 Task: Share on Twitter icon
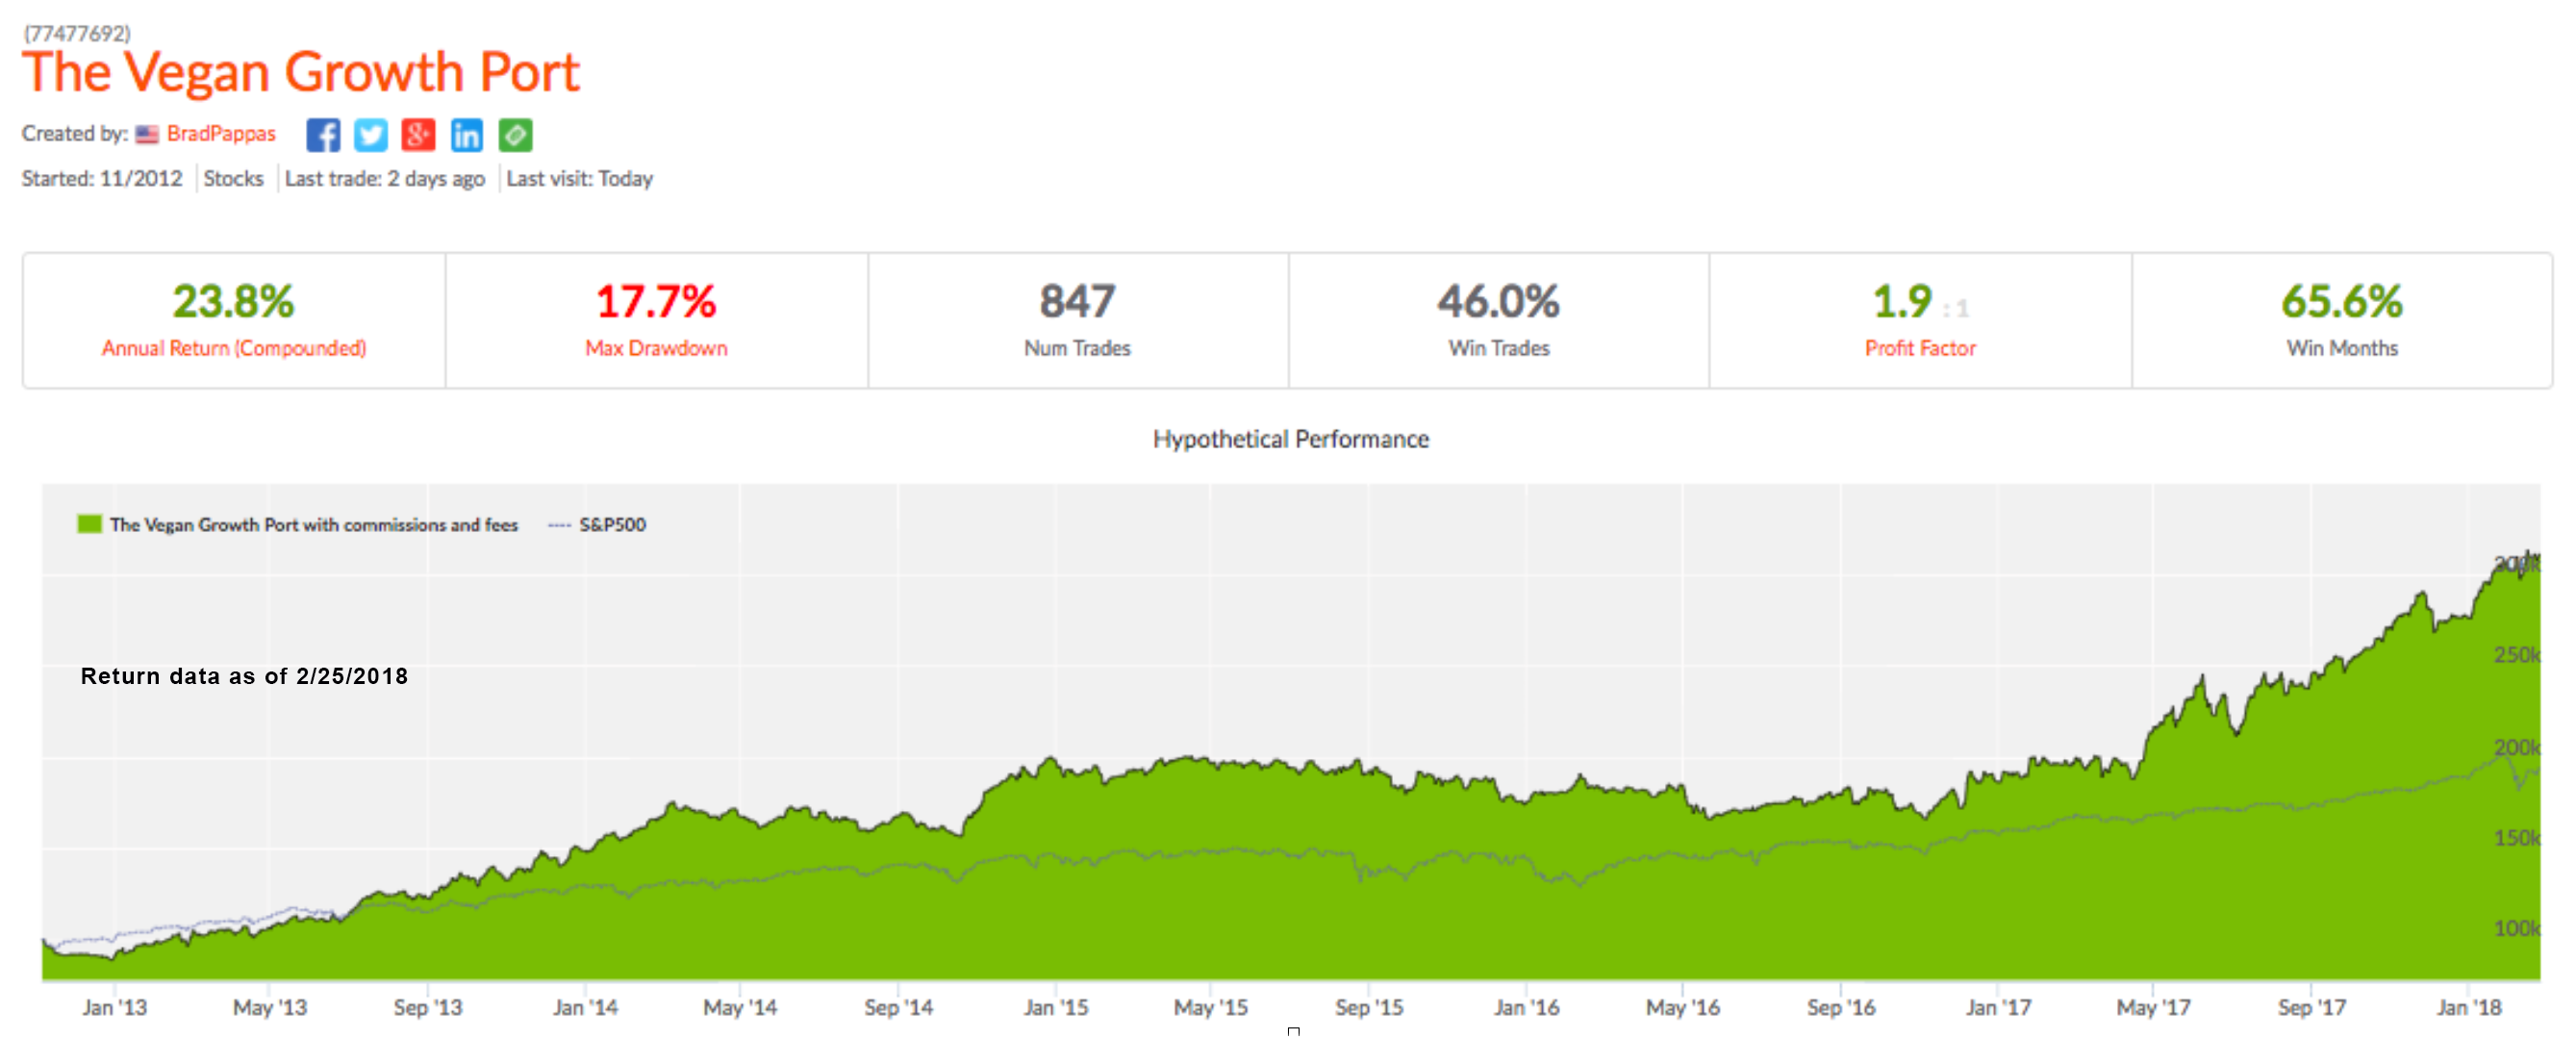371,135
